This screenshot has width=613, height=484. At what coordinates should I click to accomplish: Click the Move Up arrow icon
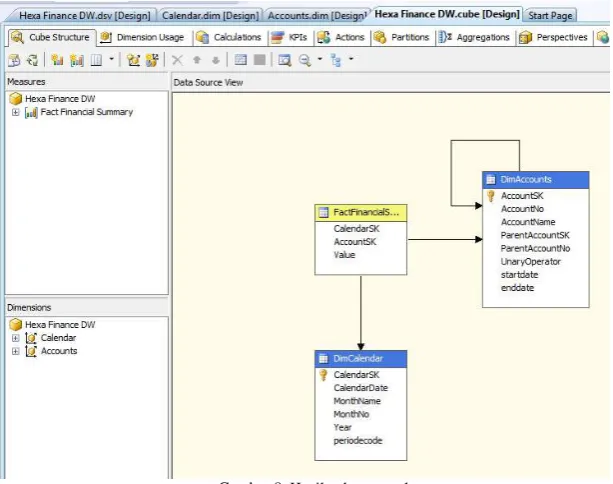coord(197,60)
